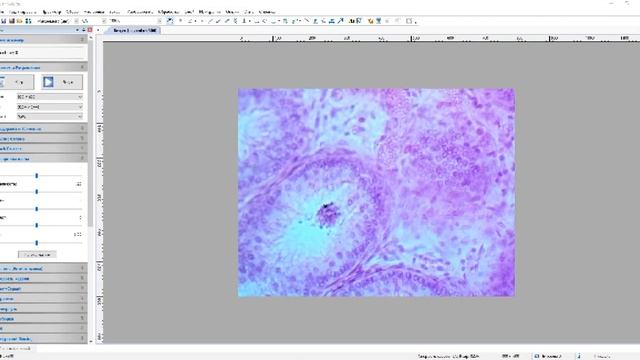Open the Обработка menu
Viewport: 640px width, 360px height.
[168, 12]
